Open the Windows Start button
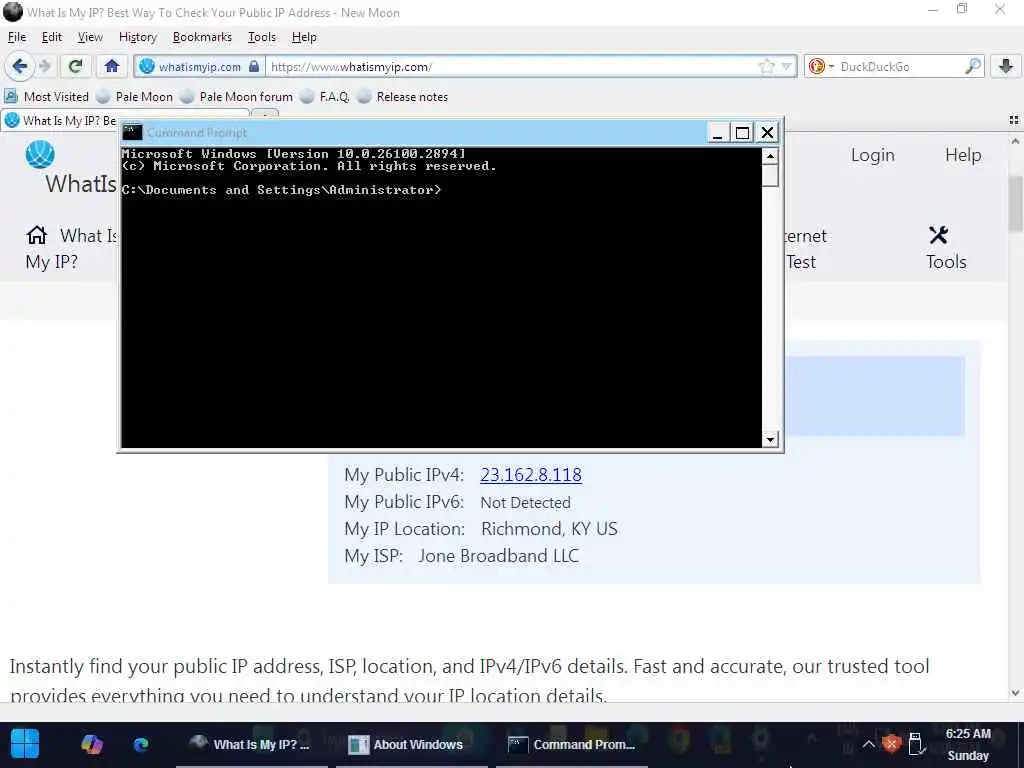This screenshot has height=768, width=1024. [x=25, y=744]
